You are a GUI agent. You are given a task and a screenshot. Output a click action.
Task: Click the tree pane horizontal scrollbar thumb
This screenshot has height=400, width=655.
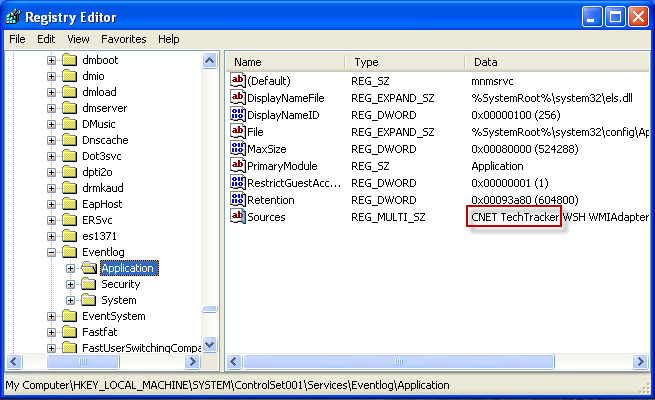click(83, 361)
